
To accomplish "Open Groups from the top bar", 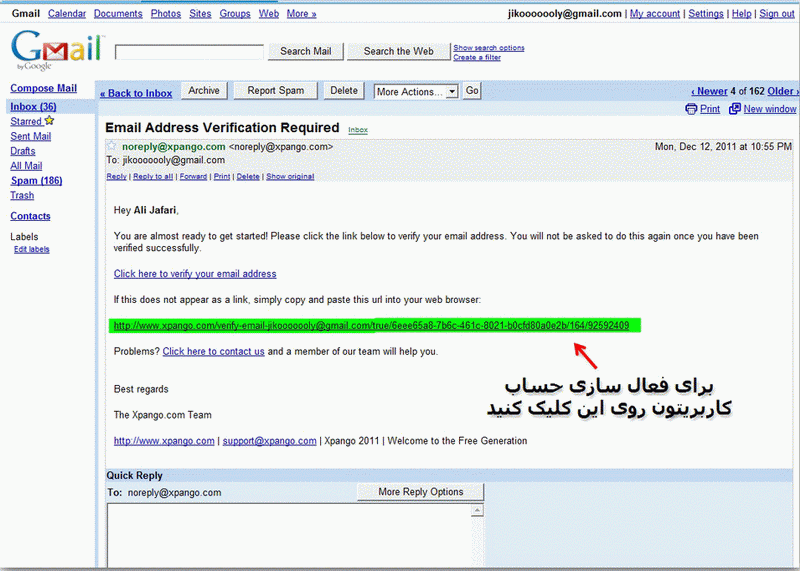I will point(235,14).
